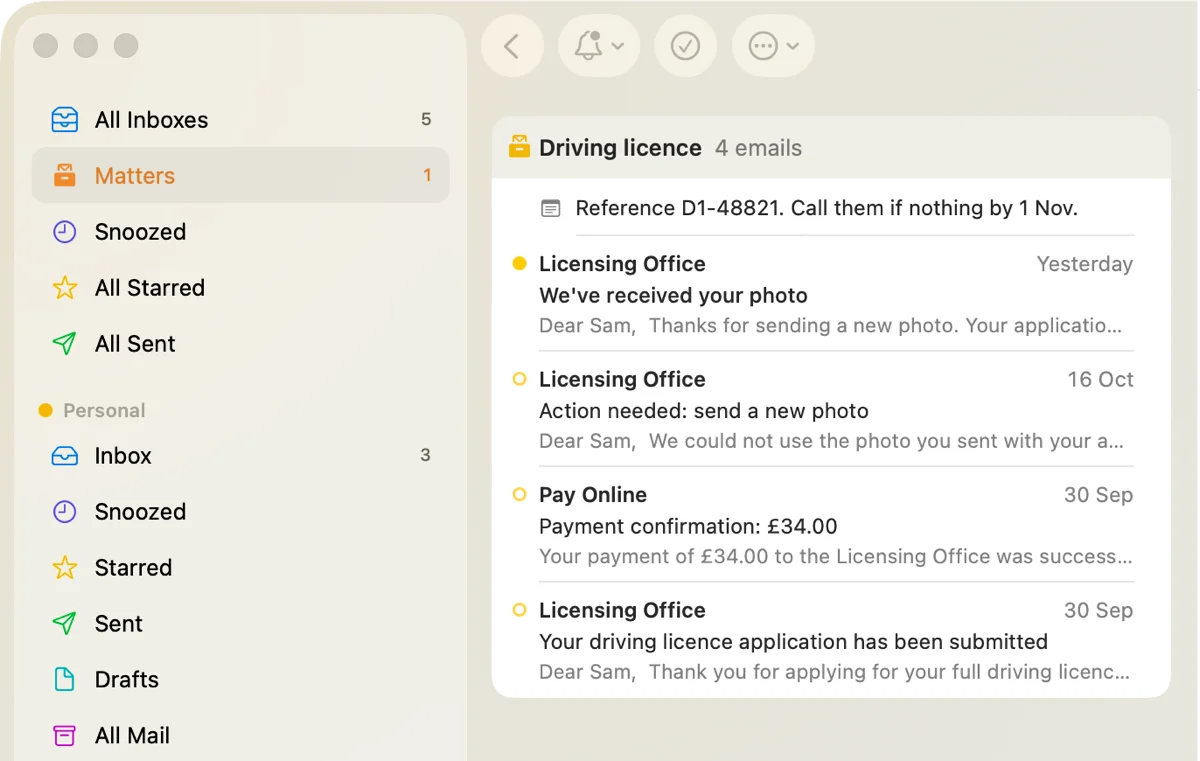Open All Starred mailbox
This screenshot has width=1200, height=761.
coord(241,288)
